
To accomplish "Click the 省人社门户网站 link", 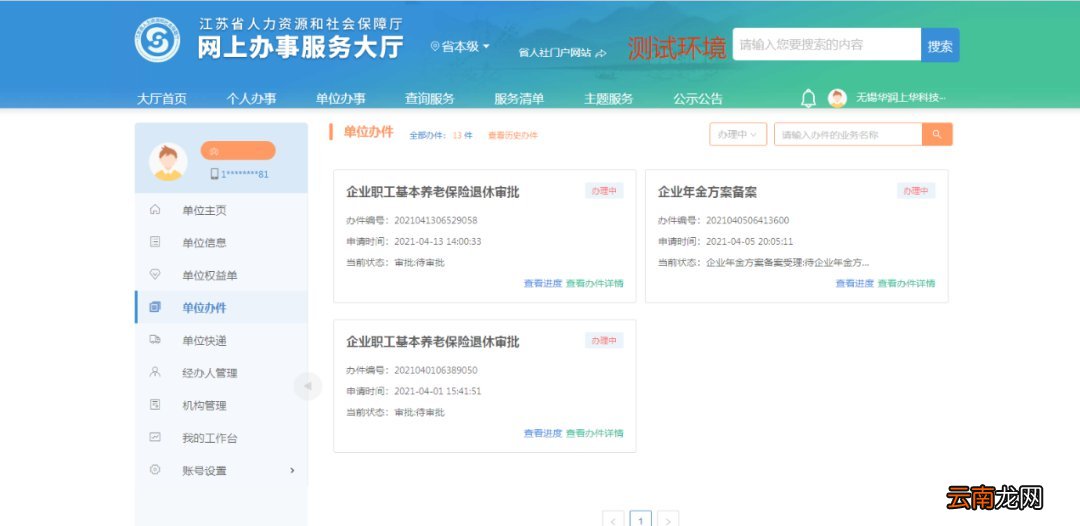I will (555, 53).
